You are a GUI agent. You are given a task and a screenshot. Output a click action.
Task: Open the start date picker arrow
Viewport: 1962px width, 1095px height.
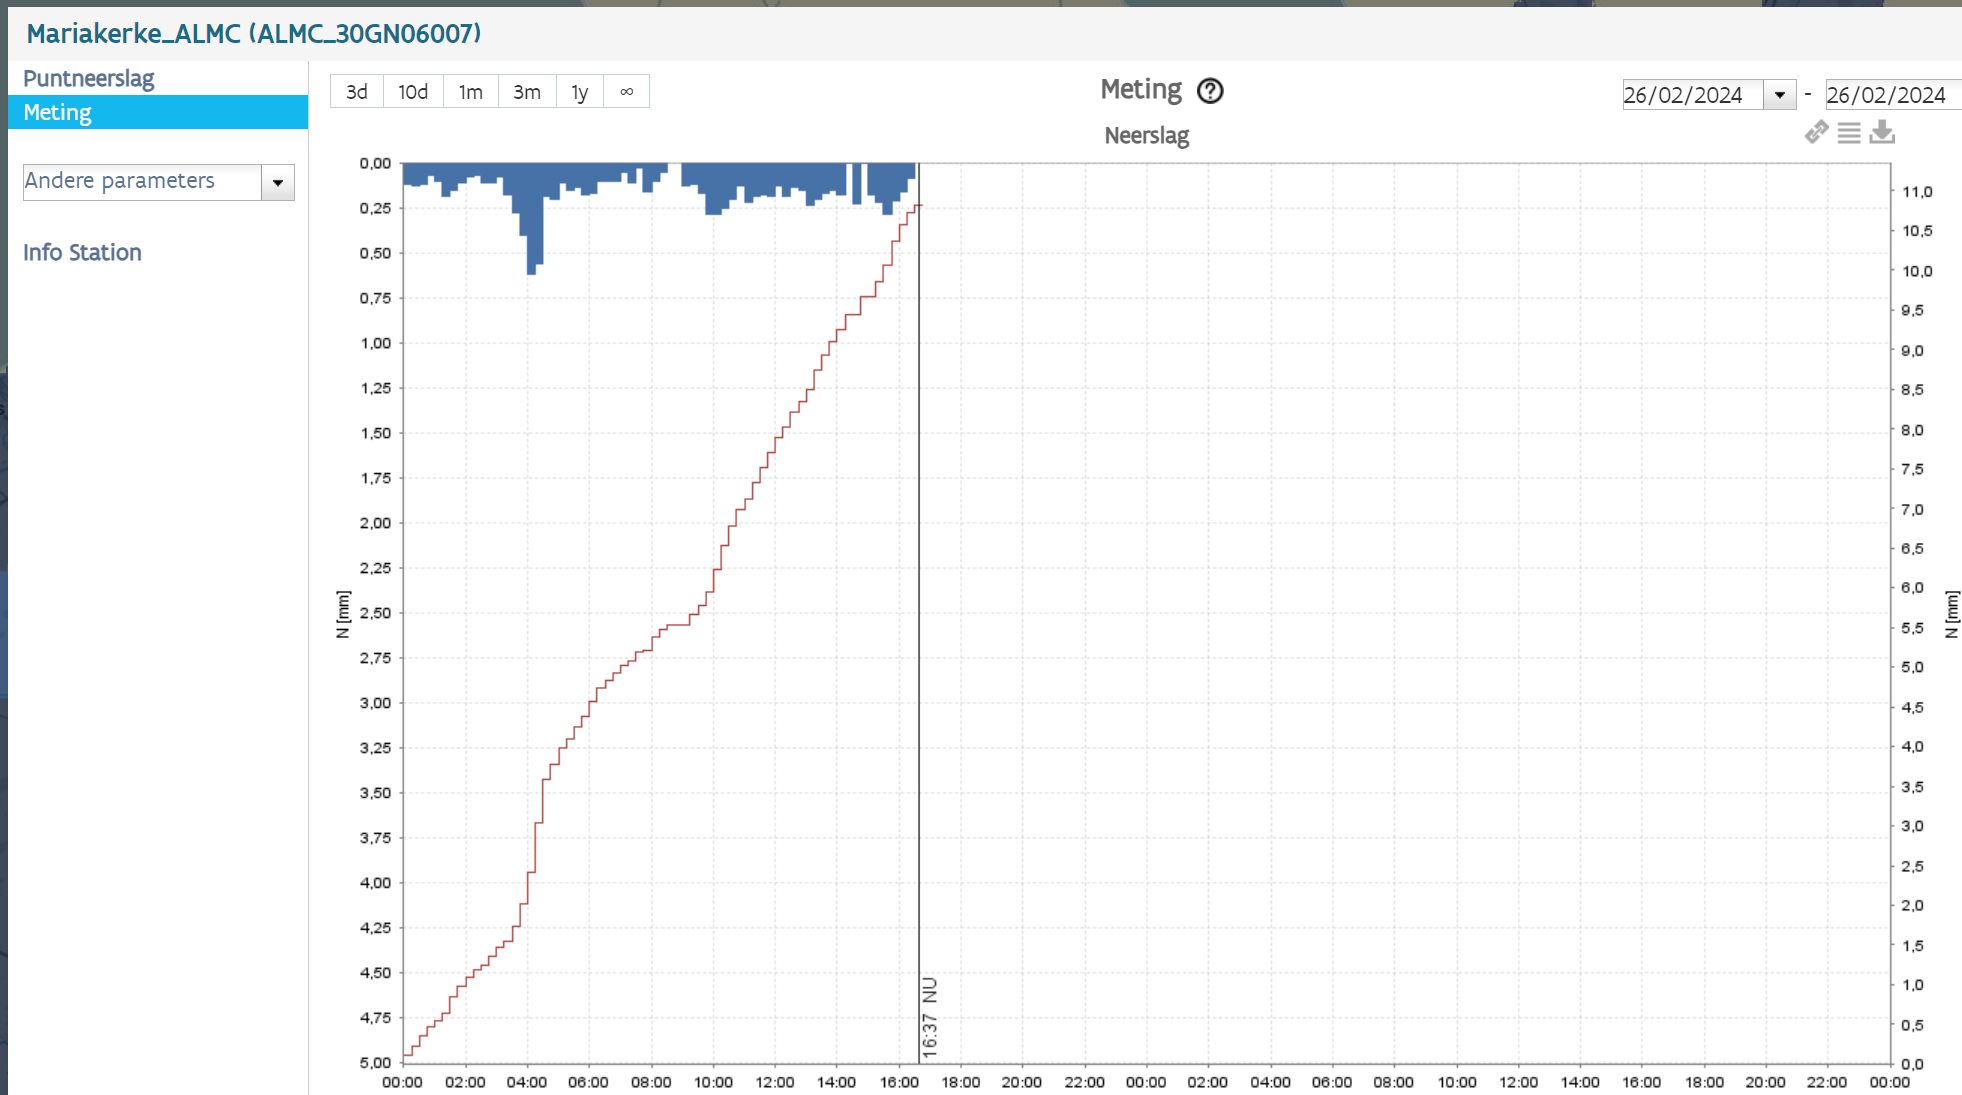(x=1780, y=95)
